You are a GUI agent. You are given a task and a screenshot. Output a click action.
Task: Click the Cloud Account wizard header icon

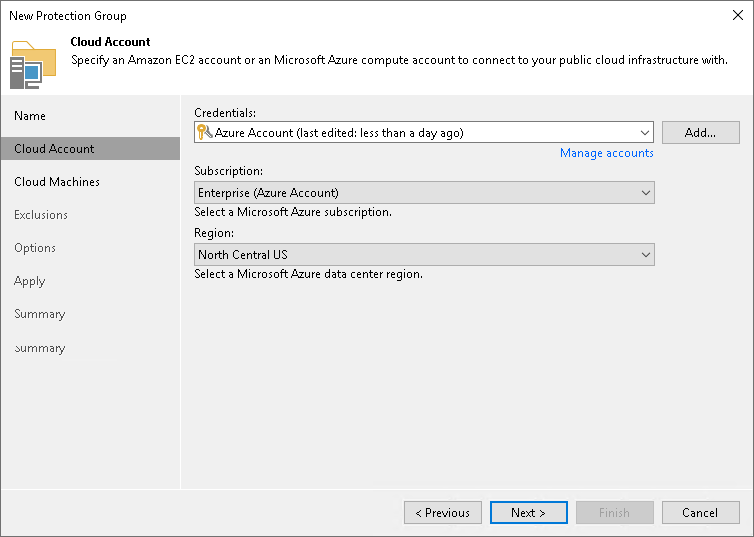[x=33, y=65]
